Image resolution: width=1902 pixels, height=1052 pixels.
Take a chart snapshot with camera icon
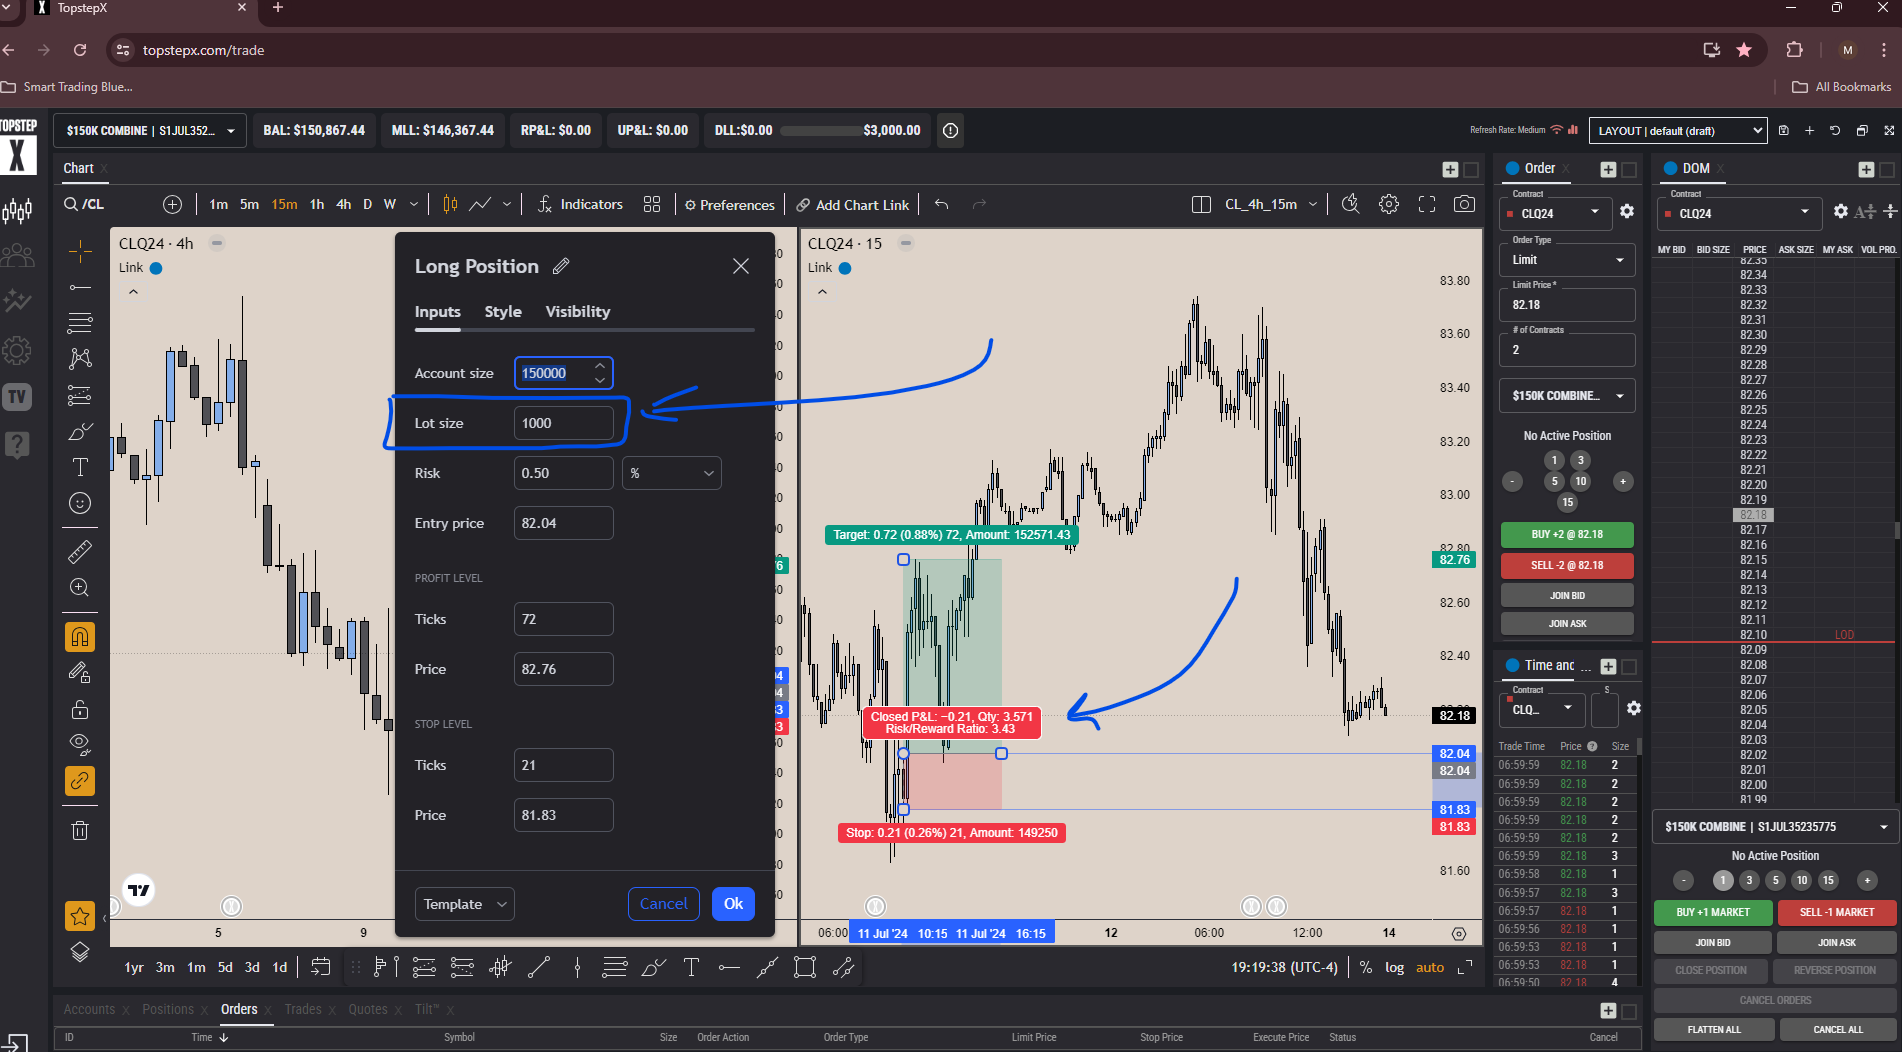coord(1464,204)
